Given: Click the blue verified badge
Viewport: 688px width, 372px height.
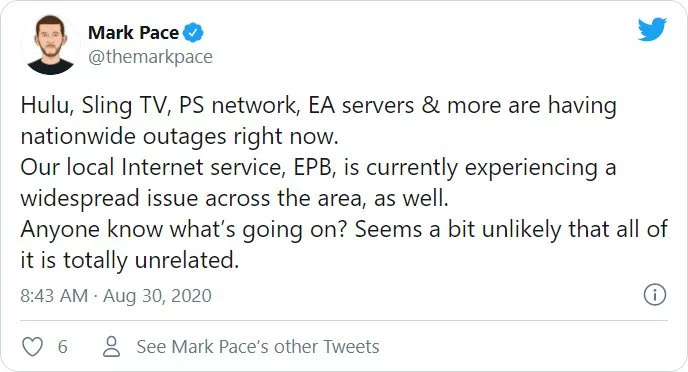Looking at the screenshot, I should (x=193, y=33).
